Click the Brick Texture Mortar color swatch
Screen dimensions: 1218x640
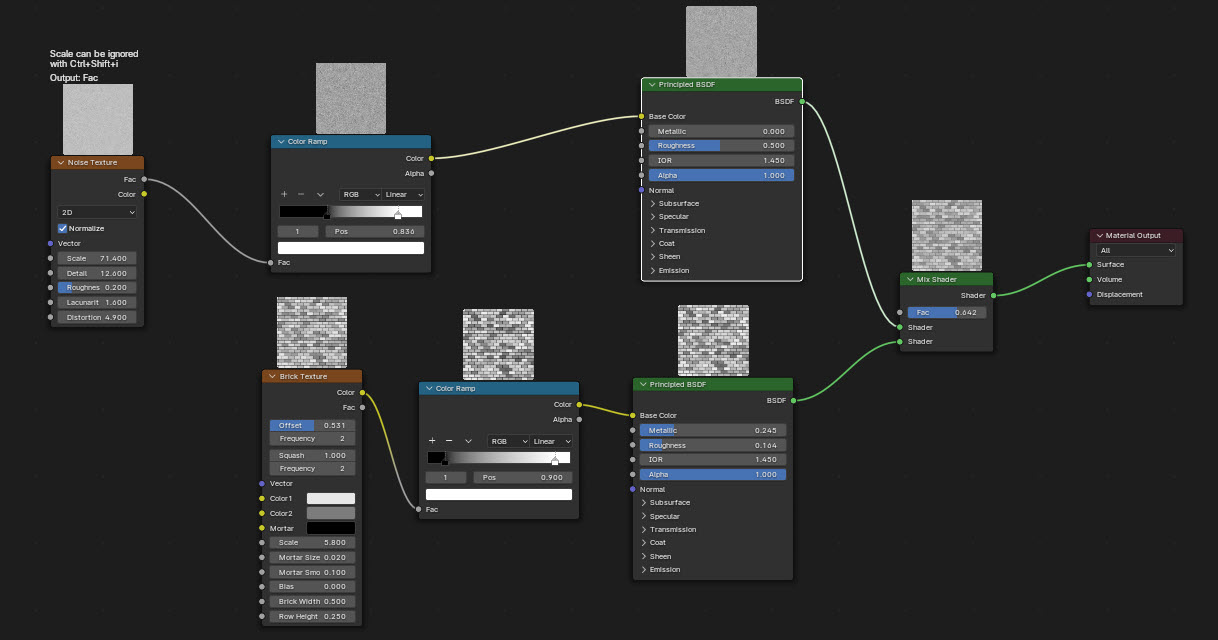point(330,528)
